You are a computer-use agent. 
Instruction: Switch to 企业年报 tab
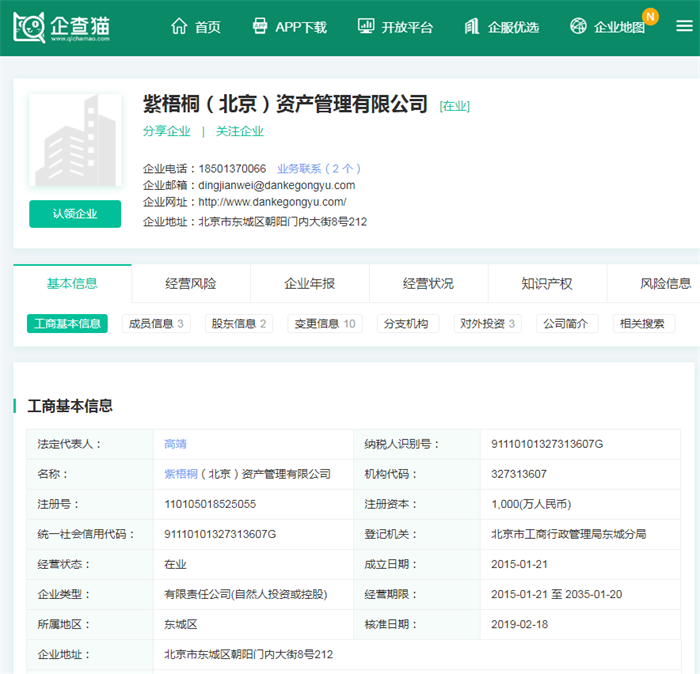tap(310, 283)
